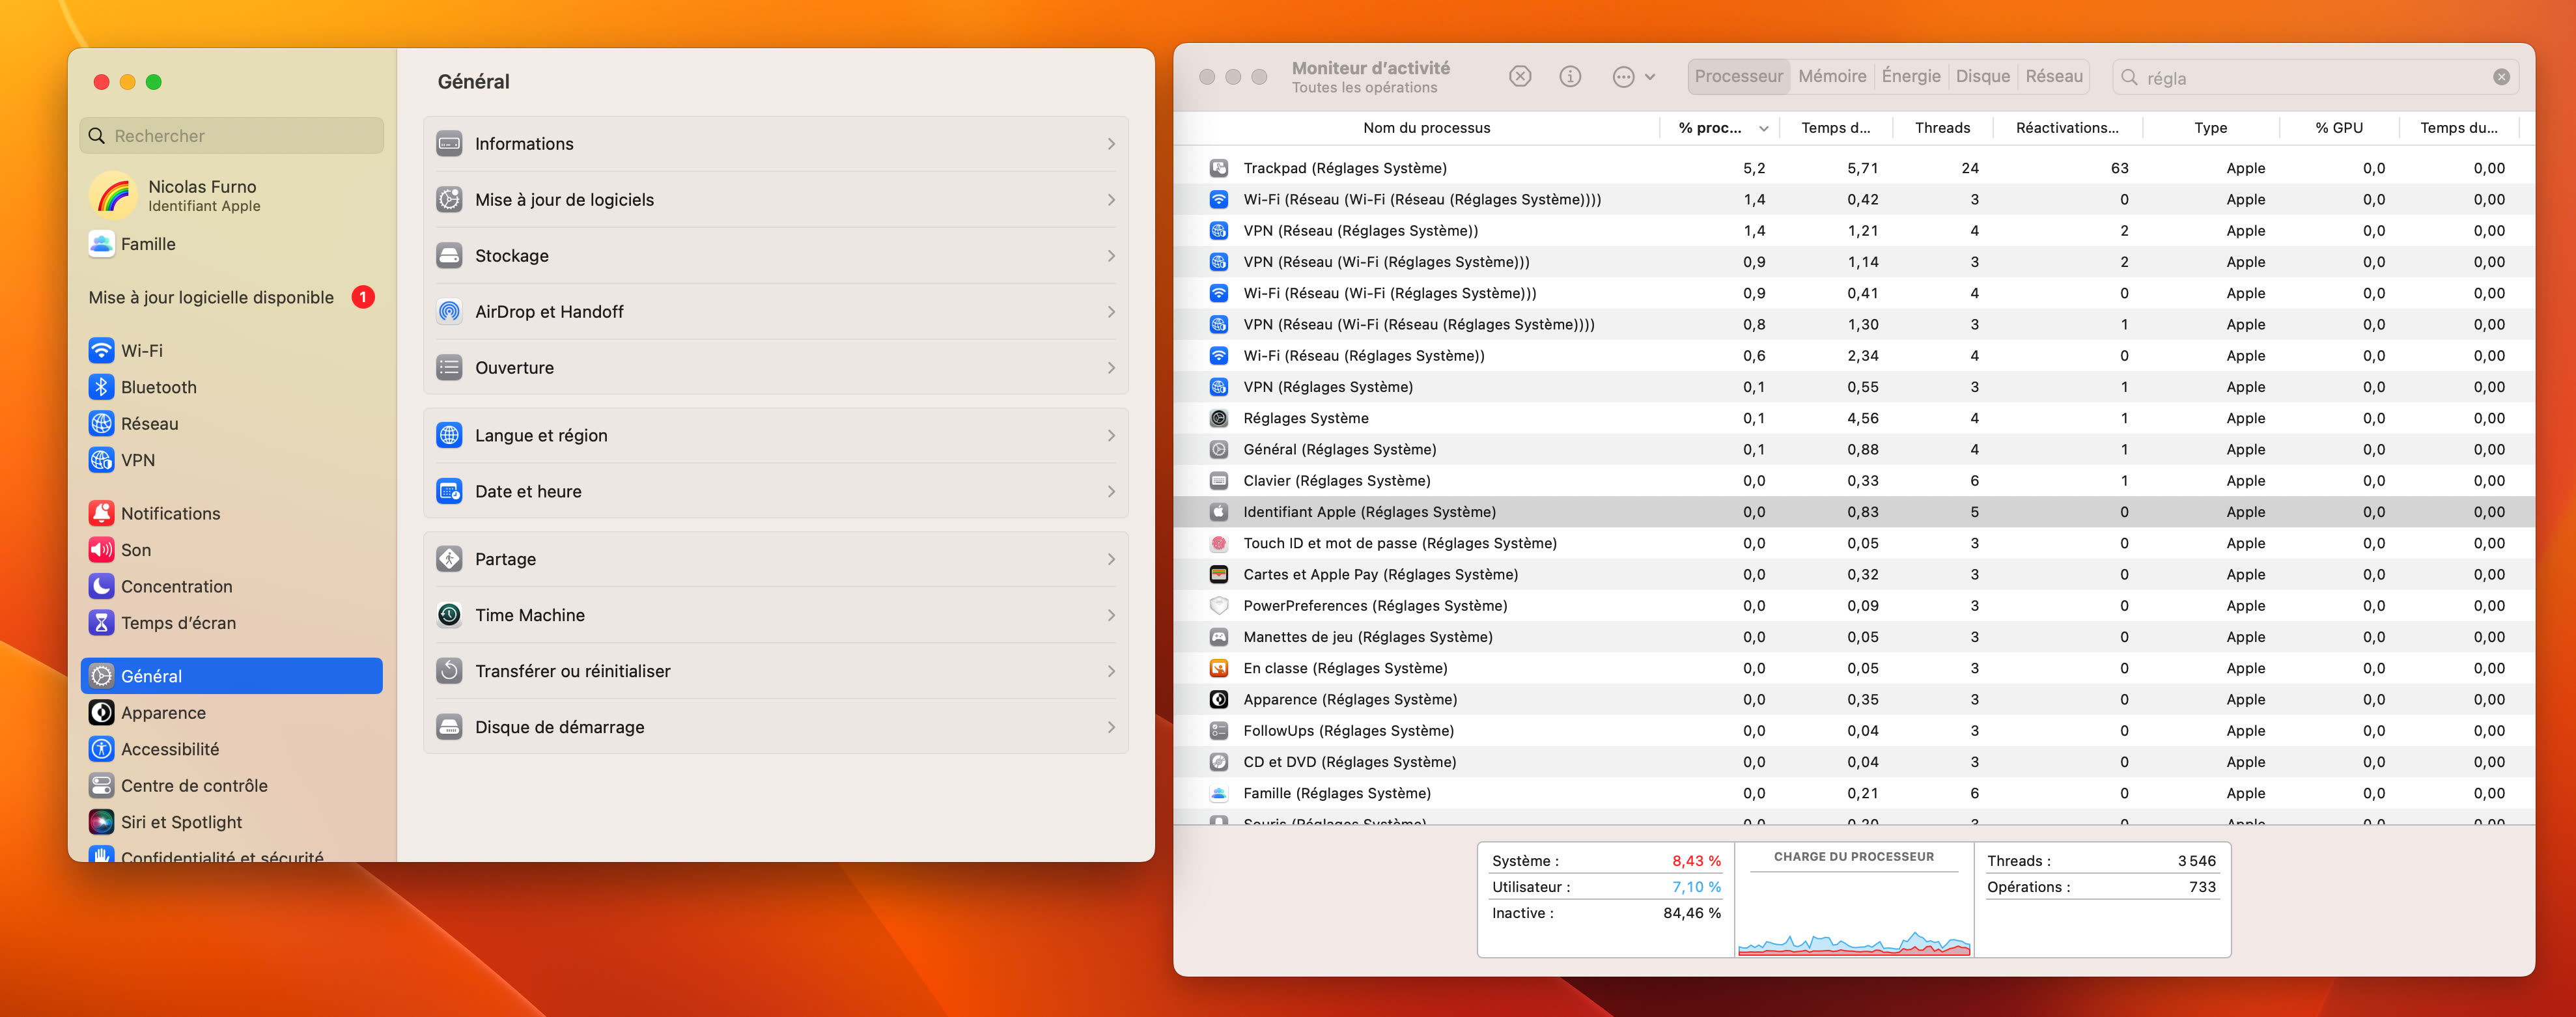Click the Cartes et Apple Pay process icon

[x=1218, y=574]
